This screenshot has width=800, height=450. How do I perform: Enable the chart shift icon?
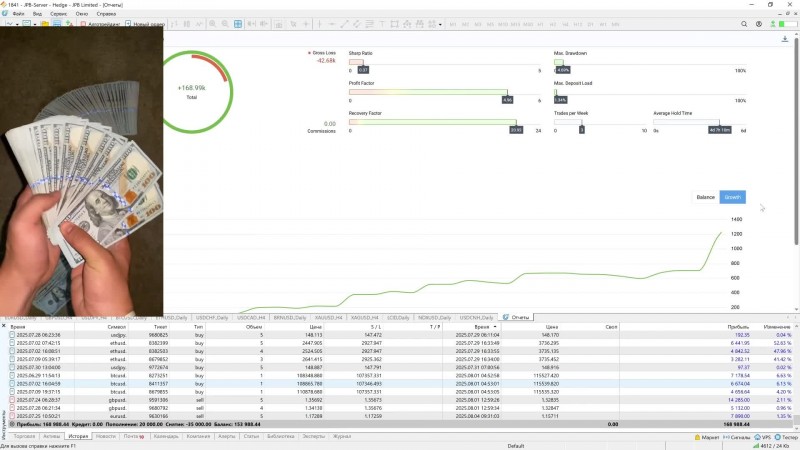click(264, 24)
